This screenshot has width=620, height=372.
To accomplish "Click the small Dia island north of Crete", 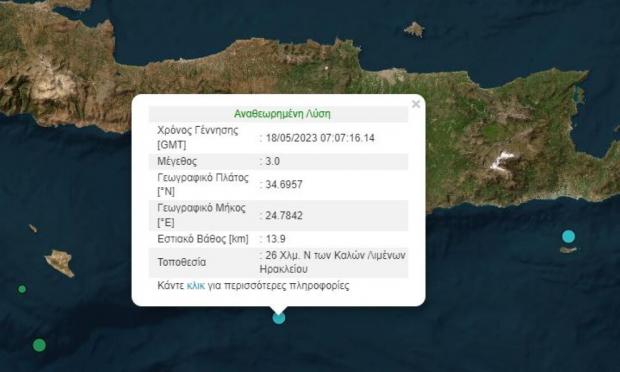I will (x=414, y=29).
